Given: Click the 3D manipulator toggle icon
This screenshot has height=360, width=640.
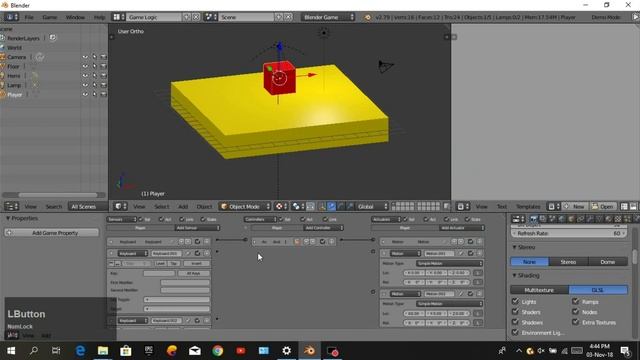Looking at the screenshot, I should pyautogui.click(x=322, y=207).
